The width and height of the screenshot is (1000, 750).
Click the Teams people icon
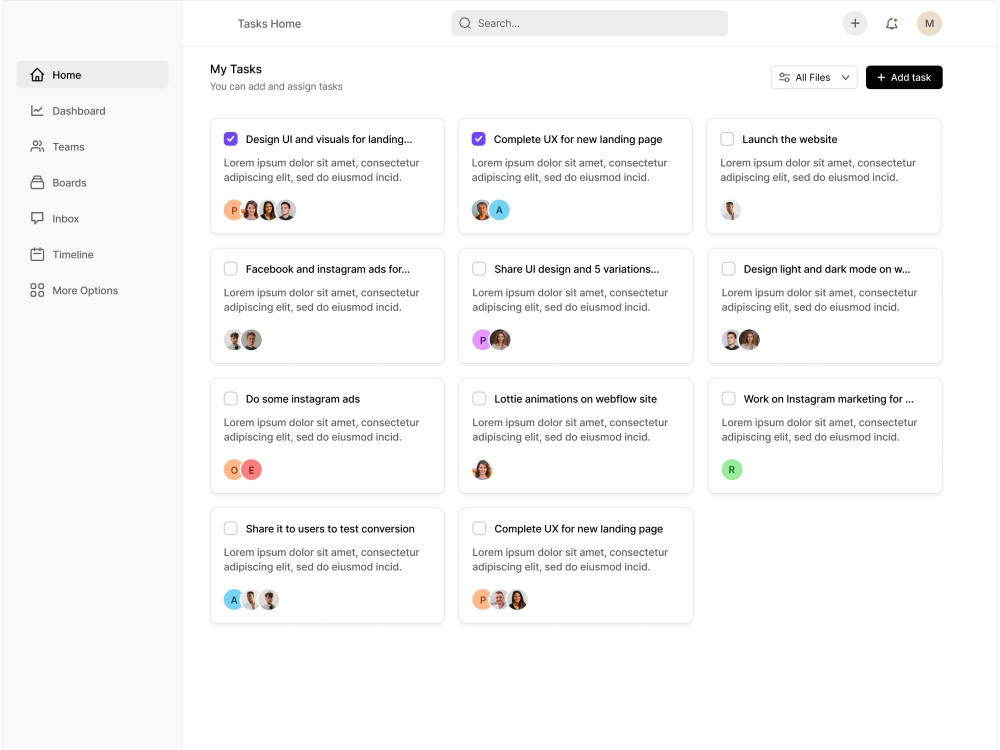(x=37, y=147)
